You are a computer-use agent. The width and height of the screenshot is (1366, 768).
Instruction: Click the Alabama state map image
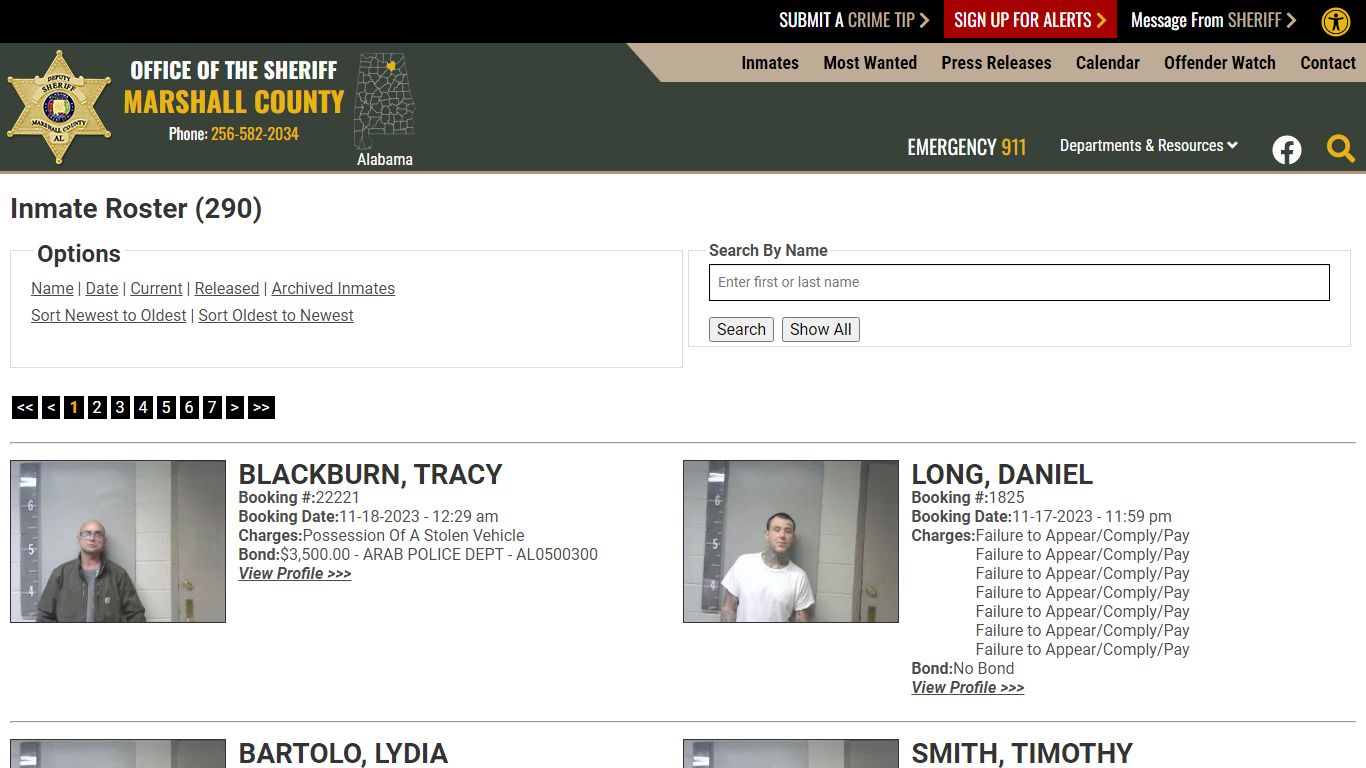(385, 101)
